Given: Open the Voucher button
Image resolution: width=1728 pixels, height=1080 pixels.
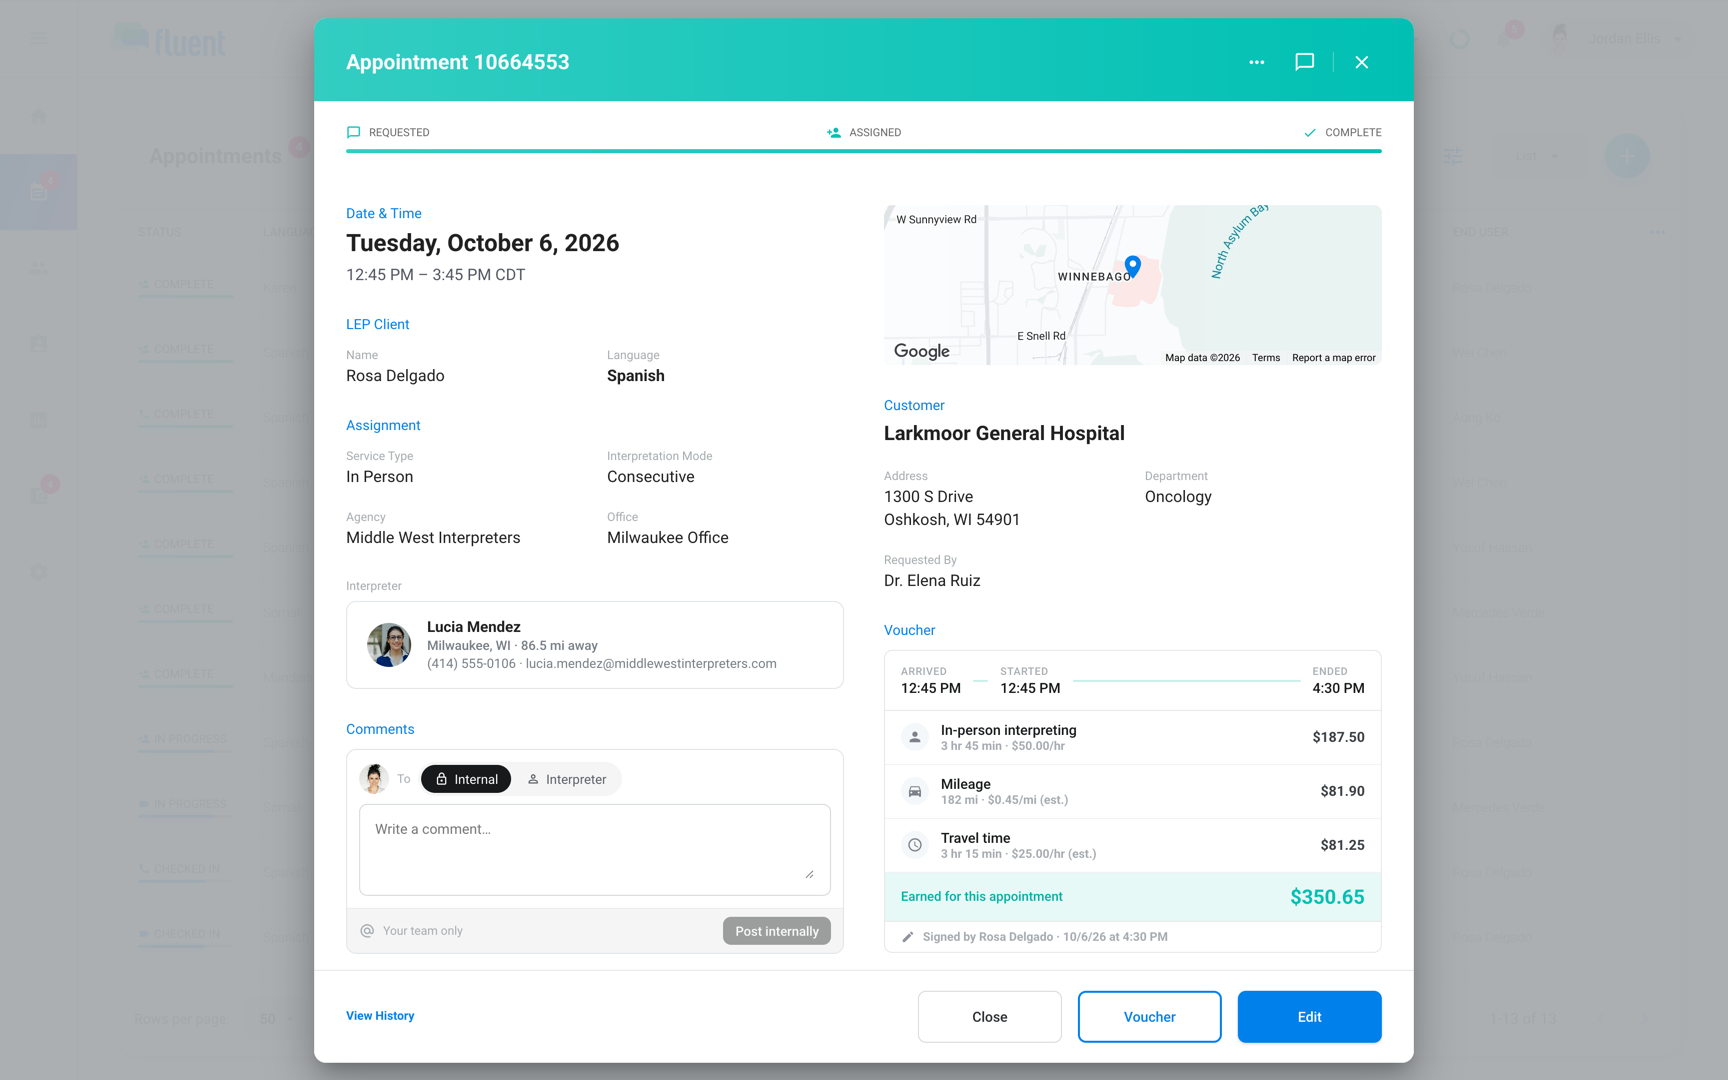Looking at the screenshot, I should pyautogui.click(x=1149, y=1017).
